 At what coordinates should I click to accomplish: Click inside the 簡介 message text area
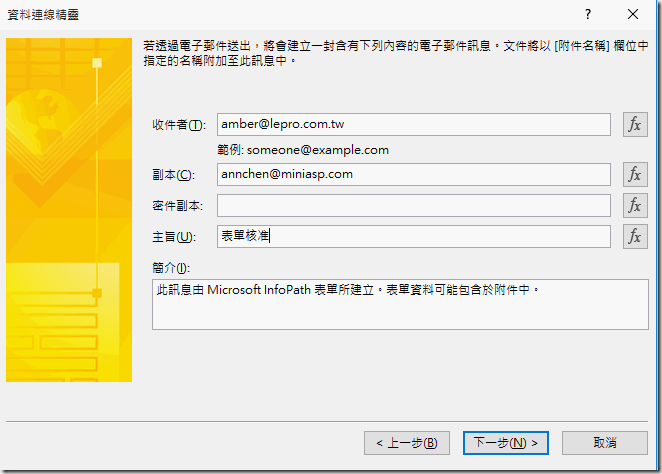pos(399,304)
